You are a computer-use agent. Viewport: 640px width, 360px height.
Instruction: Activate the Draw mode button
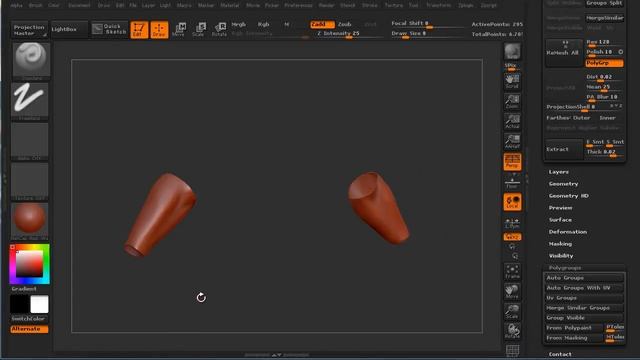(x=159, y=29)
